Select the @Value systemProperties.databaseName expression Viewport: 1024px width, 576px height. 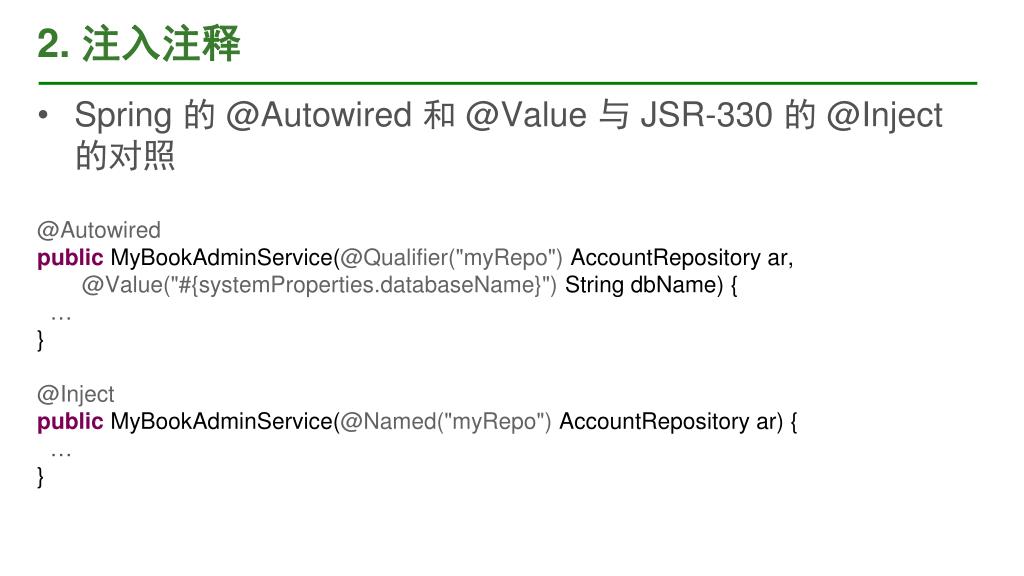coord(319,285)
